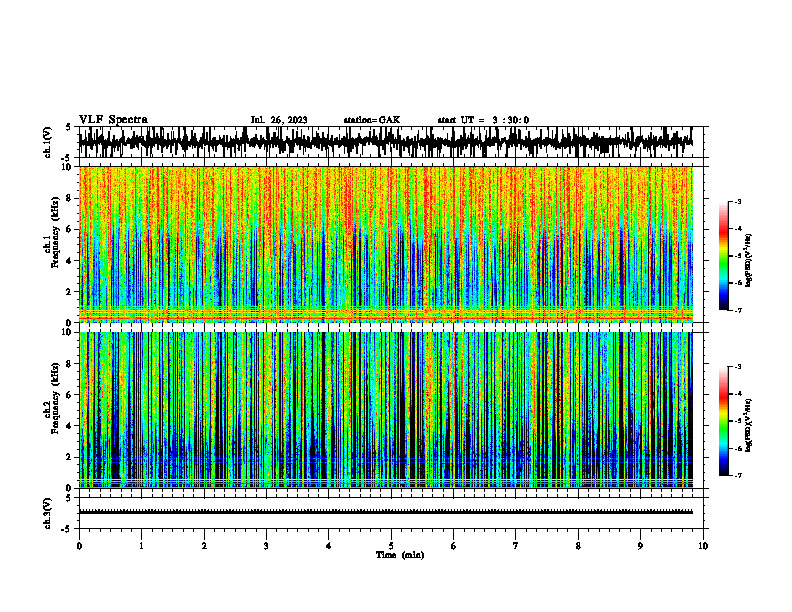This screenshot has height=612, width=792.
Task: Click the ch.2 color bar units label
Action: [x=750, y=425]
